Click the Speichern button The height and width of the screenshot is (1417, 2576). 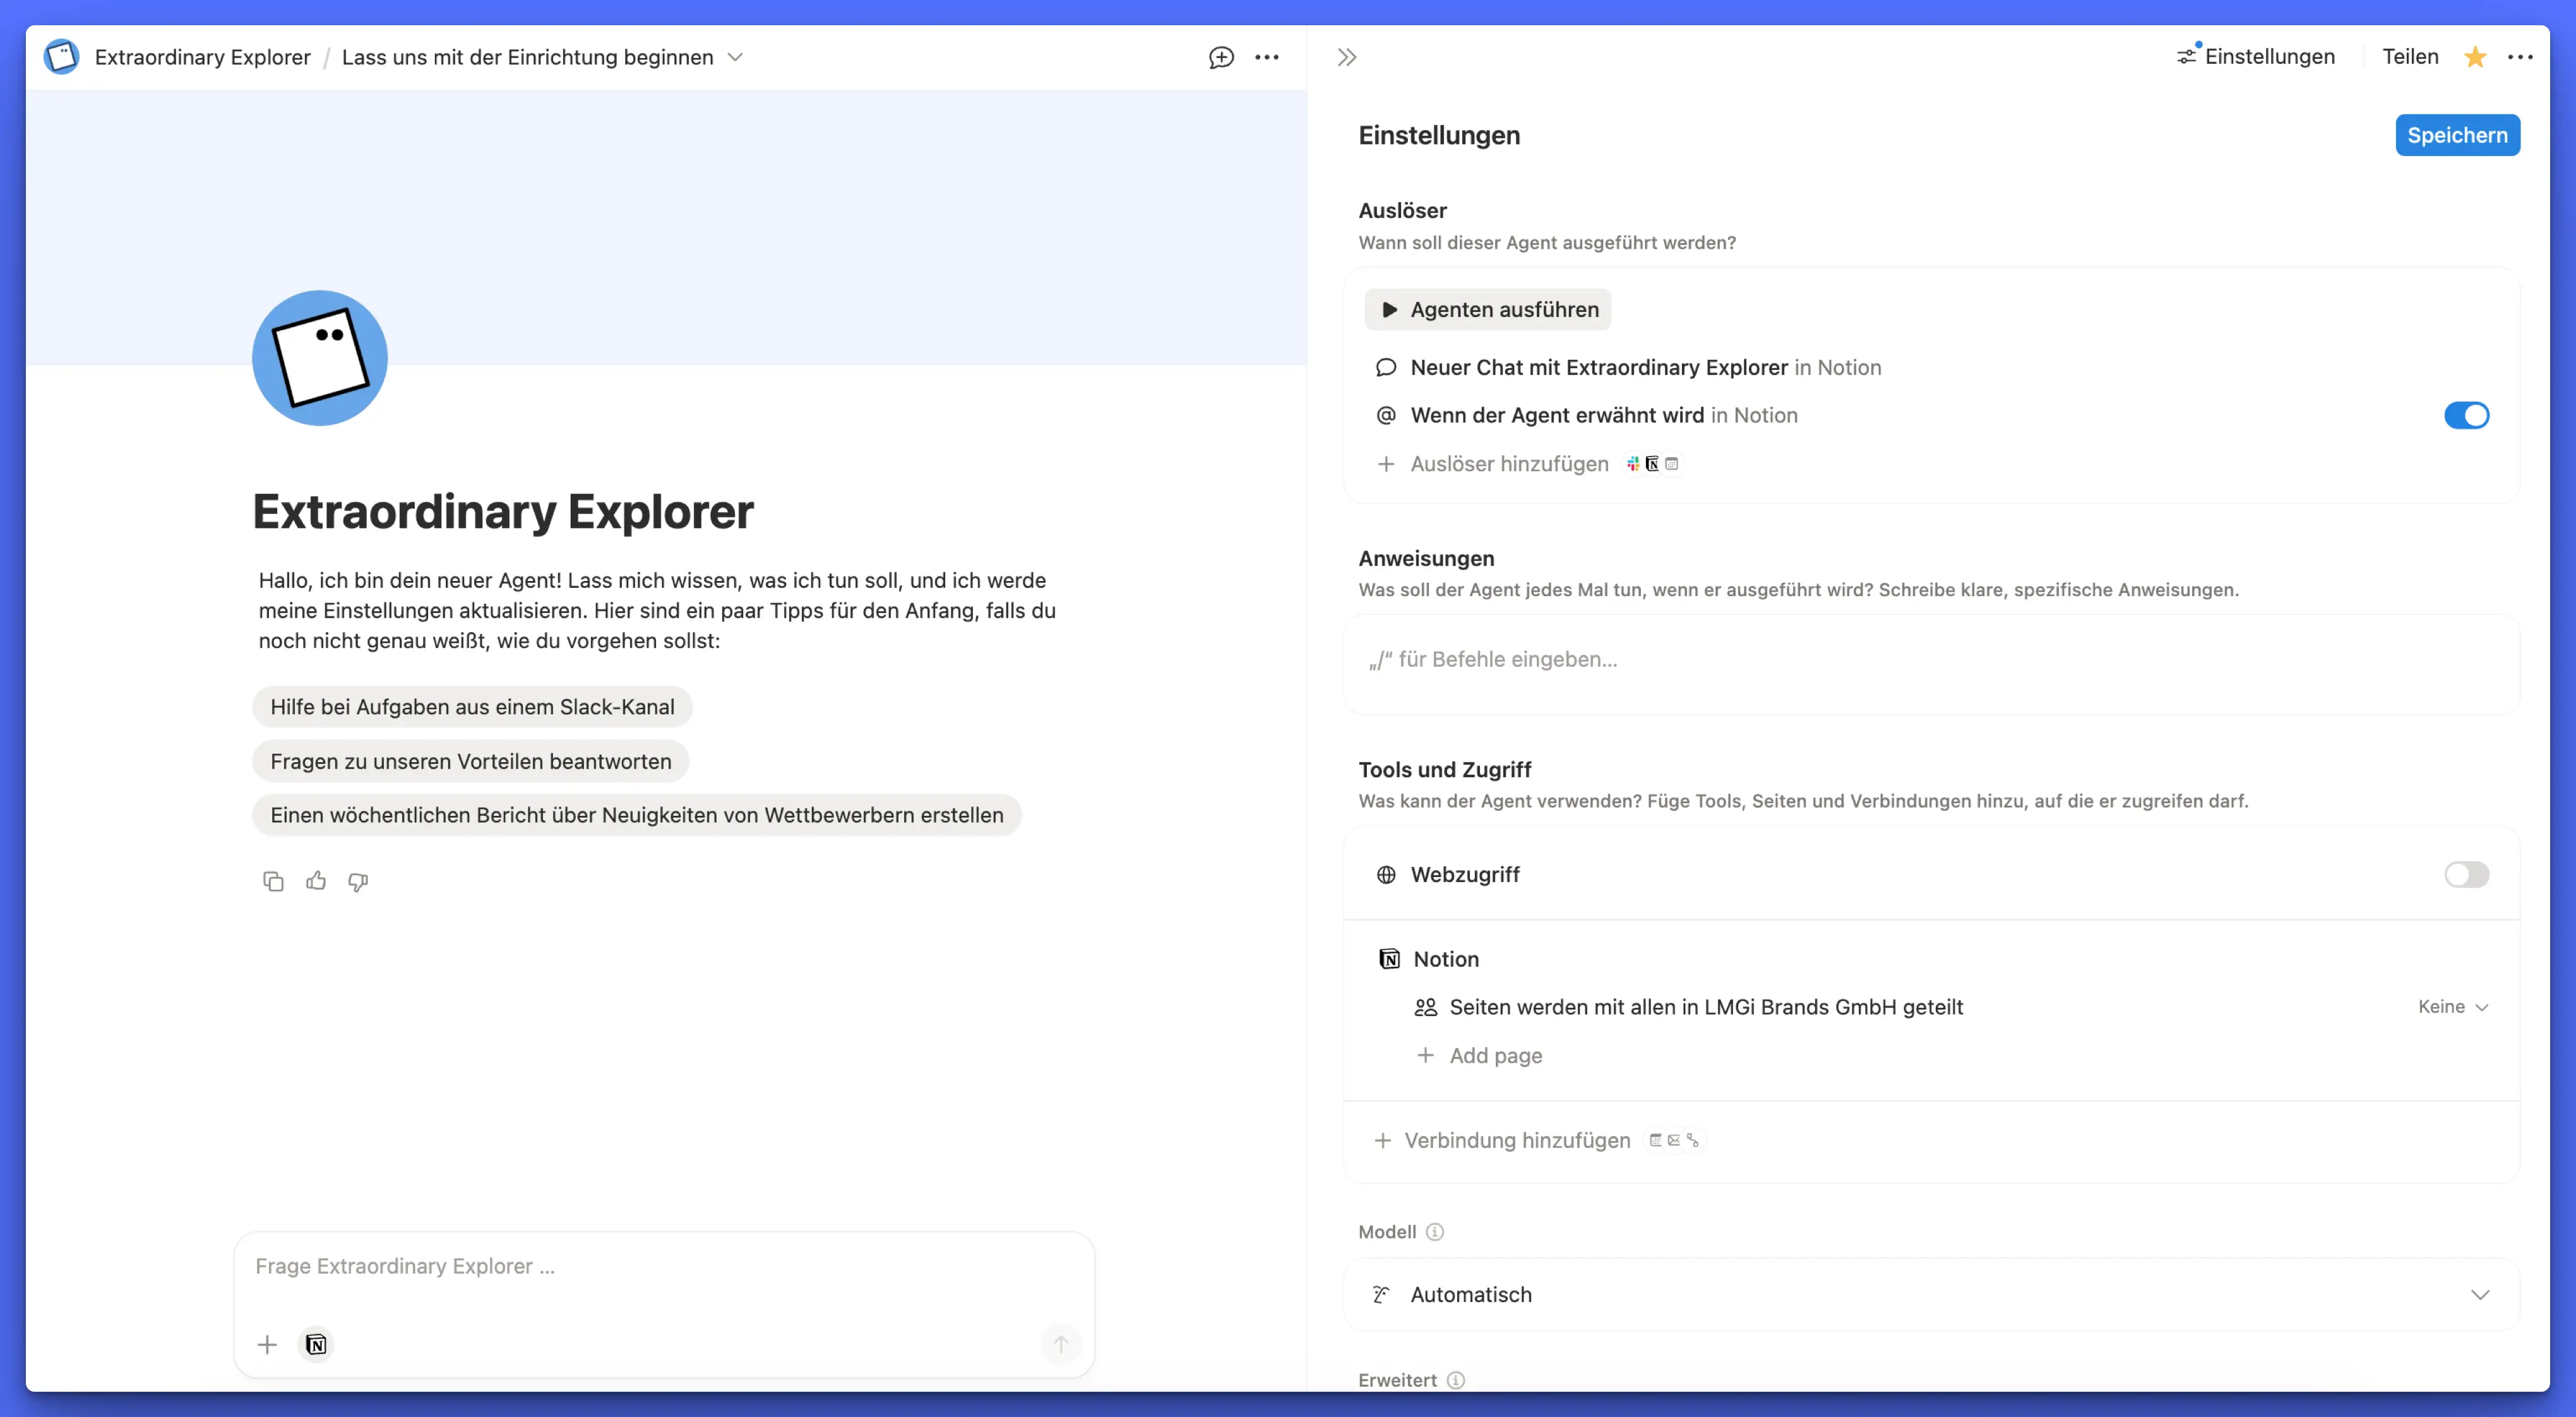pos(2457,135)
